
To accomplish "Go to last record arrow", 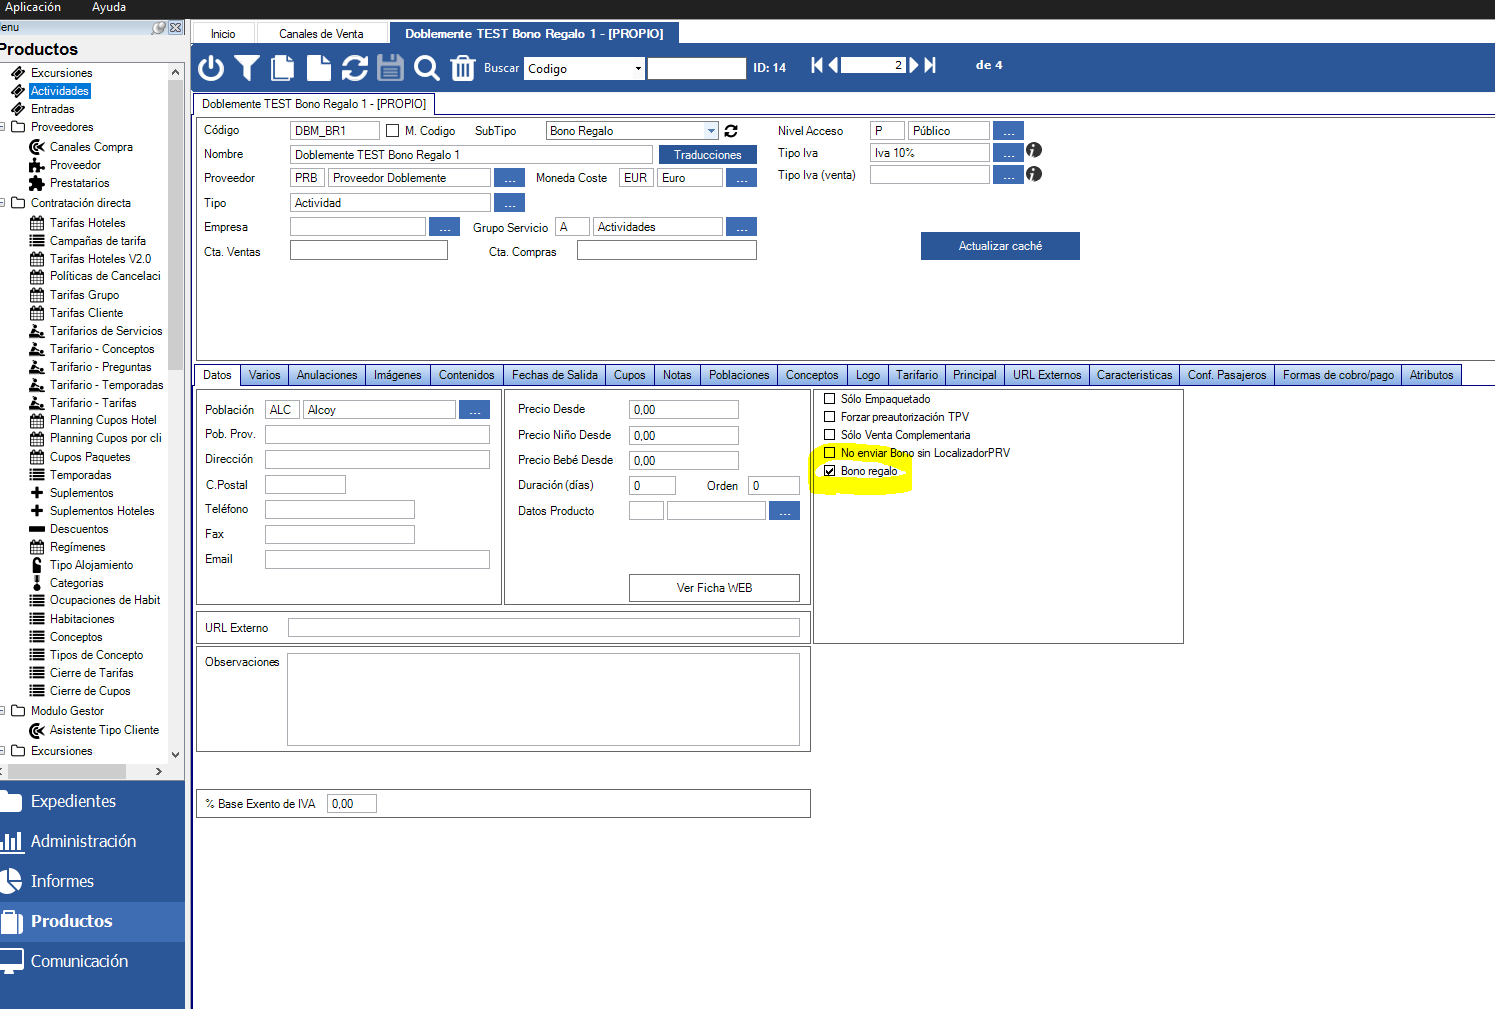I will [930, 65].
